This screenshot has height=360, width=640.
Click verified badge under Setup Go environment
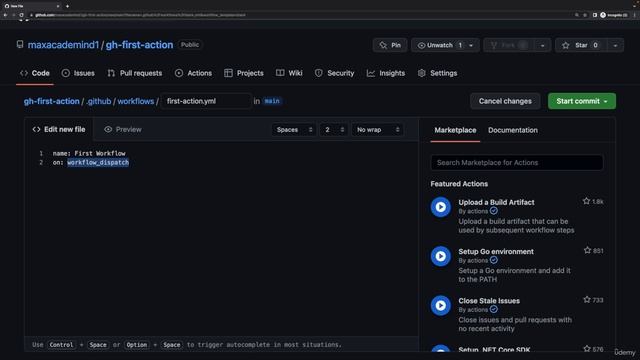pyautogui.click(x=493, y=260)
